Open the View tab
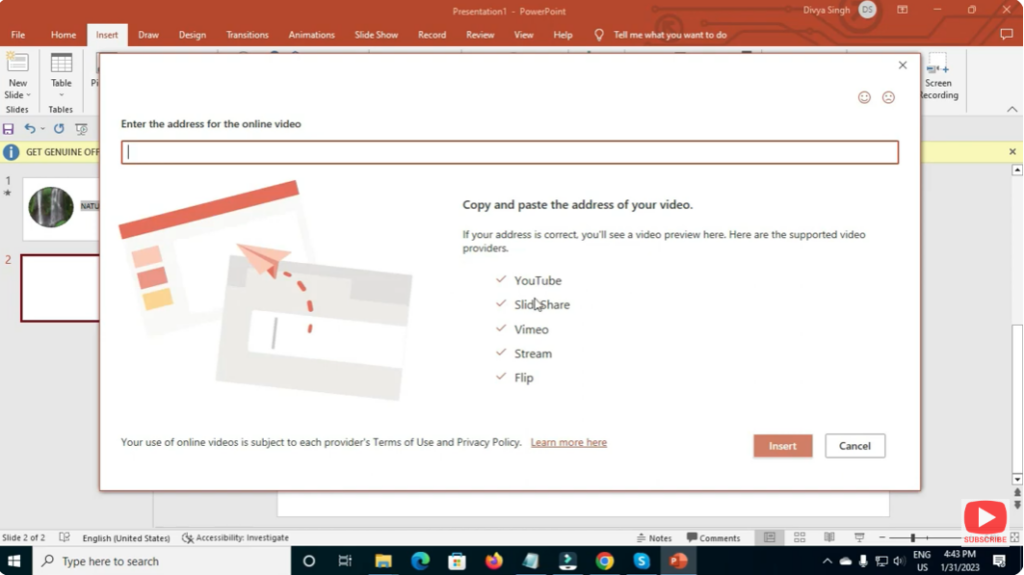 [523, 35]
